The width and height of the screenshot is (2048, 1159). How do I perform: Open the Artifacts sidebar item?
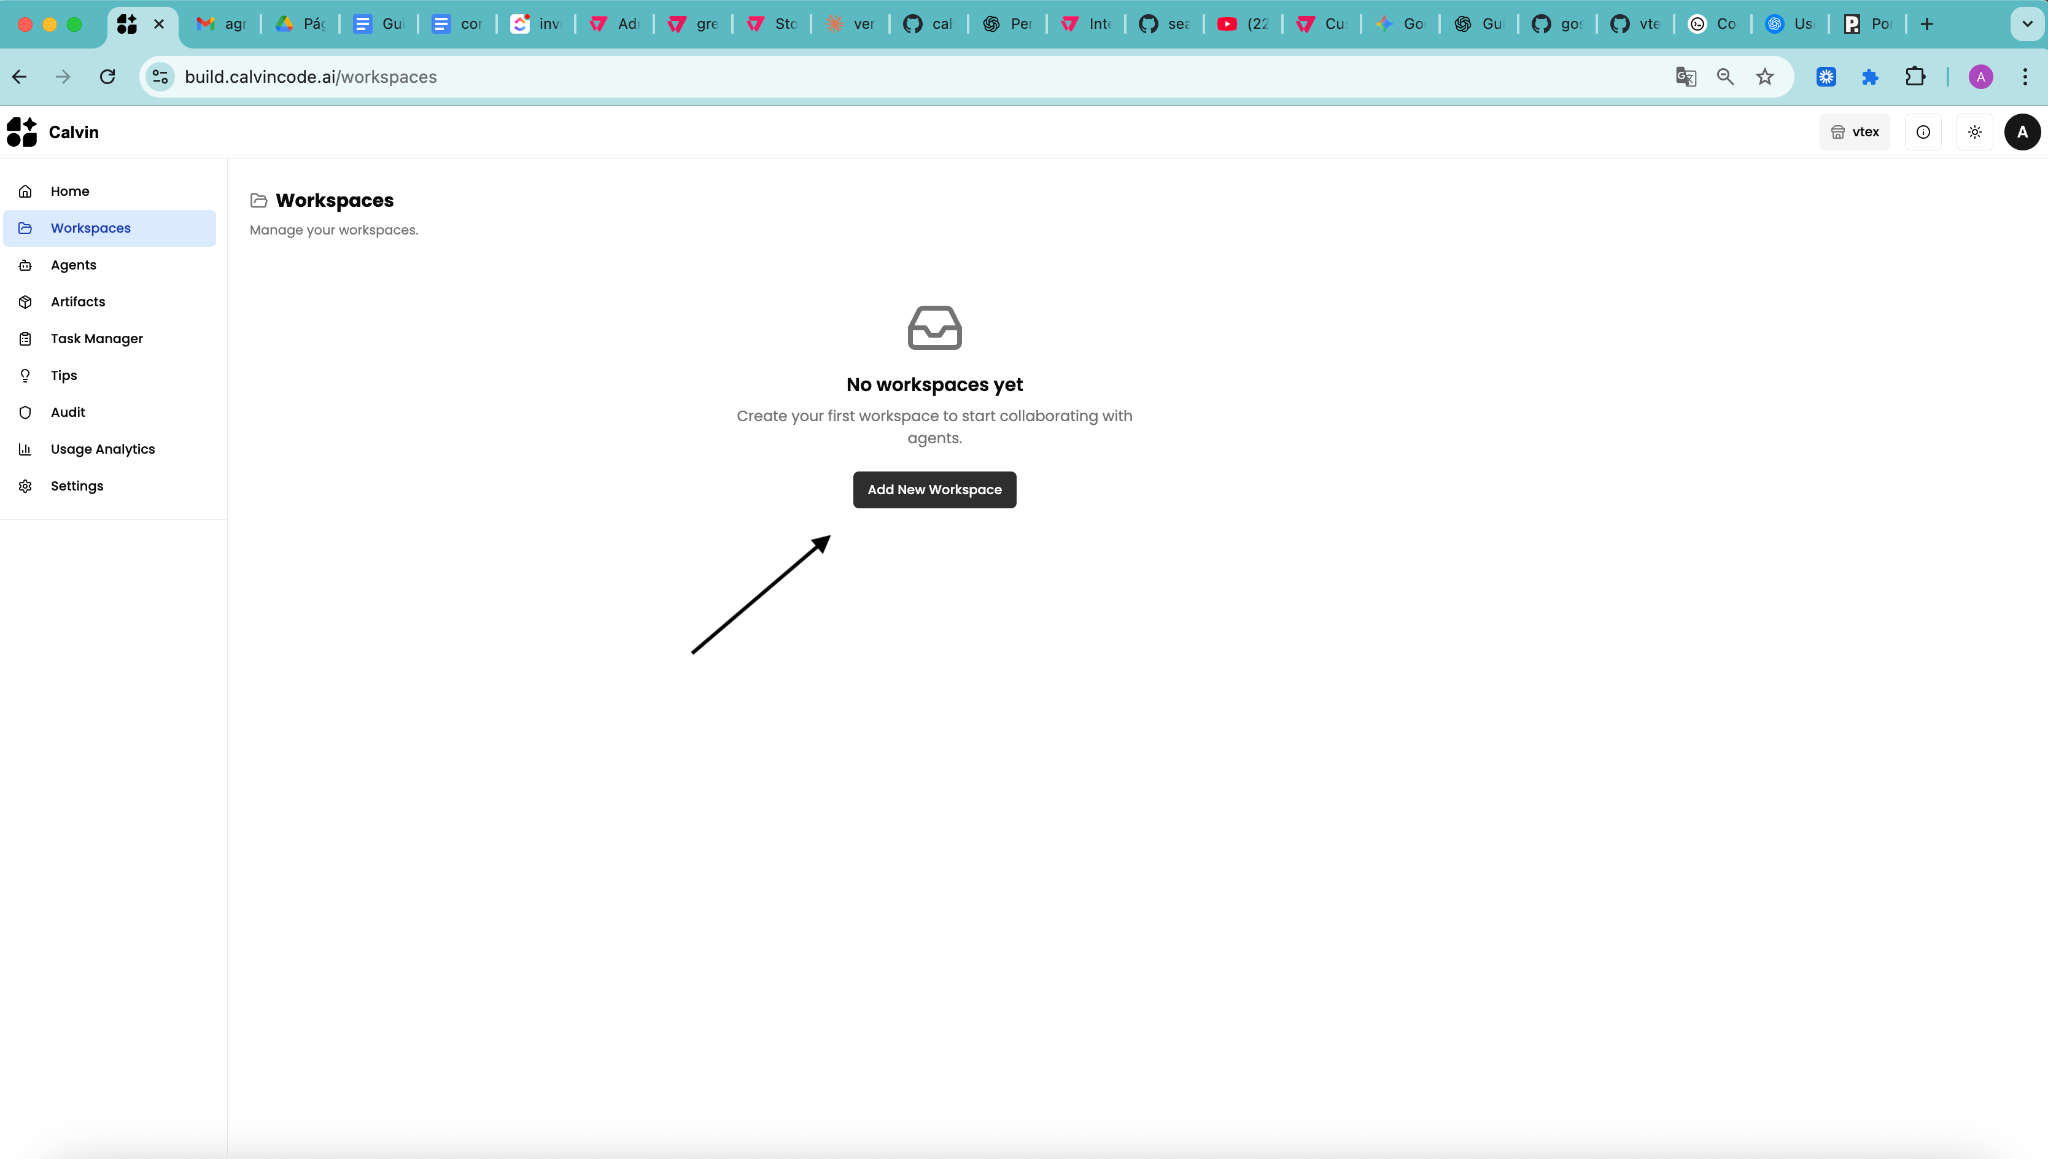[78, 302]
